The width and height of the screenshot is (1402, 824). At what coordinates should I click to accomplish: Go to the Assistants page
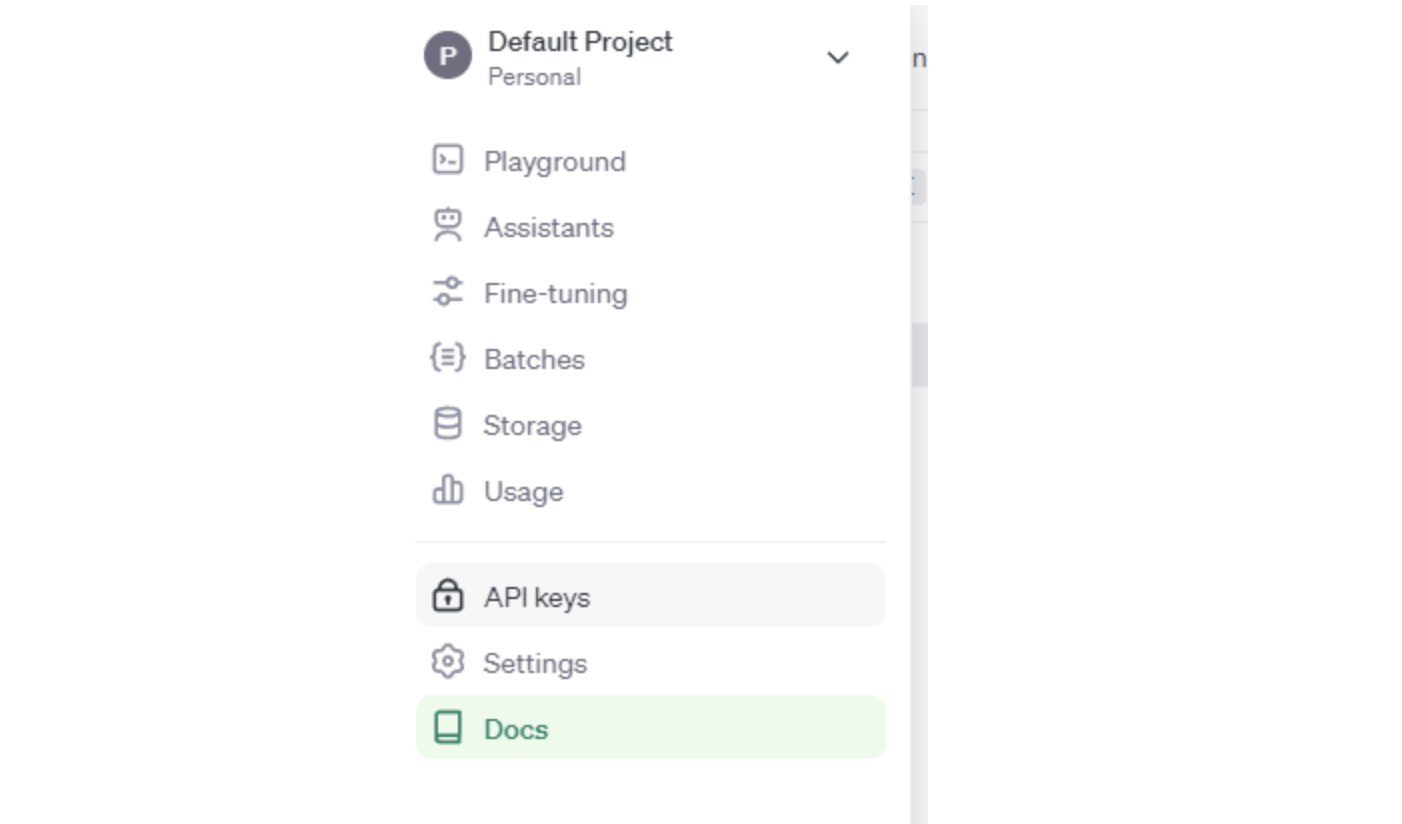coord(549,228)
